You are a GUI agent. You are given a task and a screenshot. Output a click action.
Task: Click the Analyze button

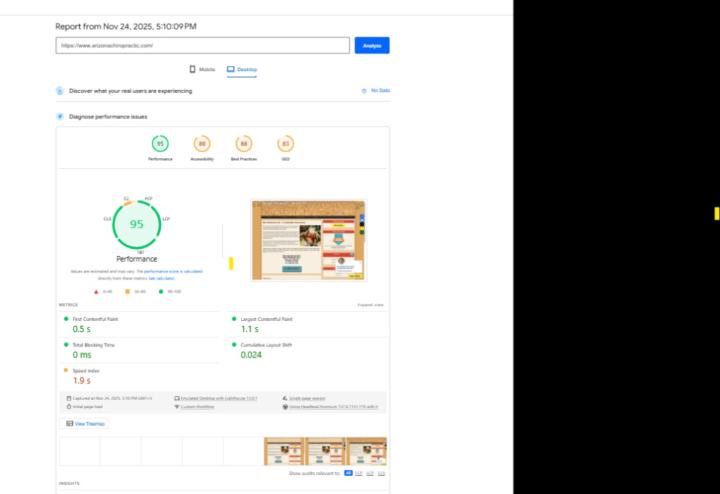(x=372, y=45)
